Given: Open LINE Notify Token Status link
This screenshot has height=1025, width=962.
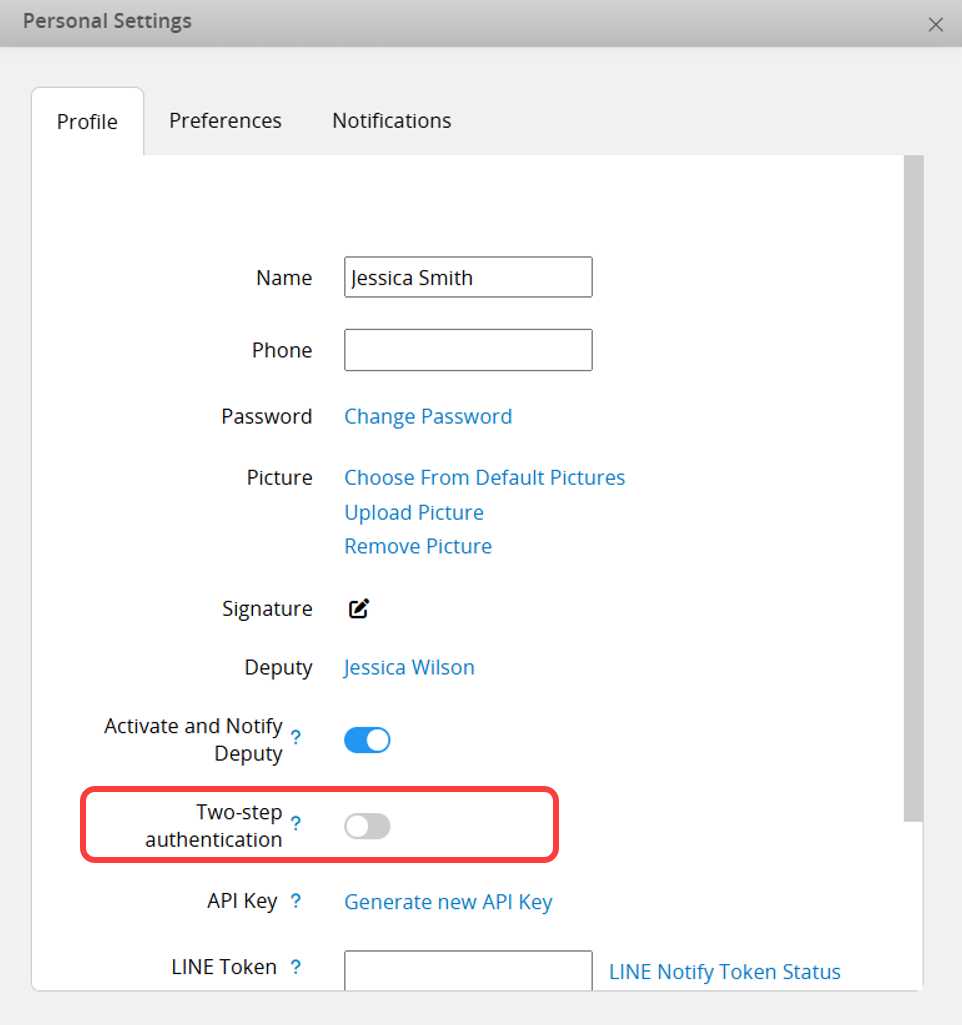Looking at the screenshot, I should (724, 972).
